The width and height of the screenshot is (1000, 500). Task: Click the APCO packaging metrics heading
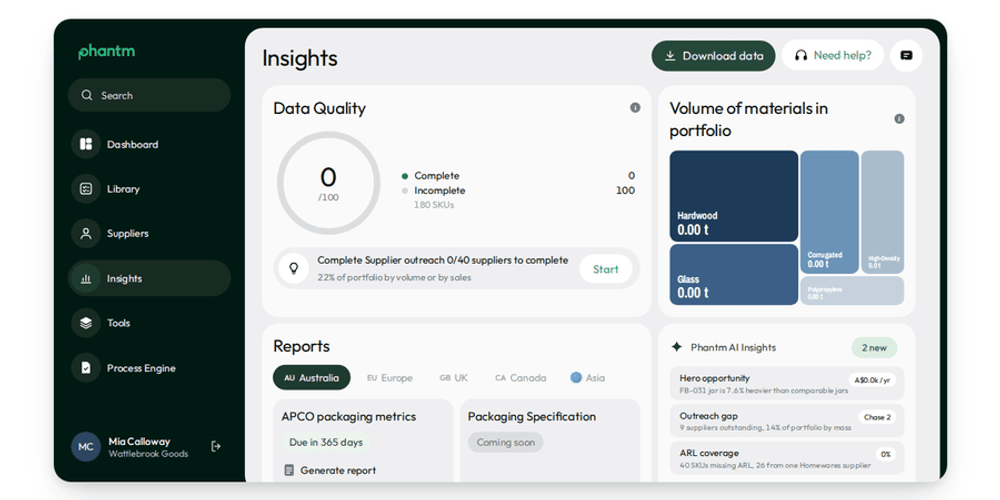[348, 416]
